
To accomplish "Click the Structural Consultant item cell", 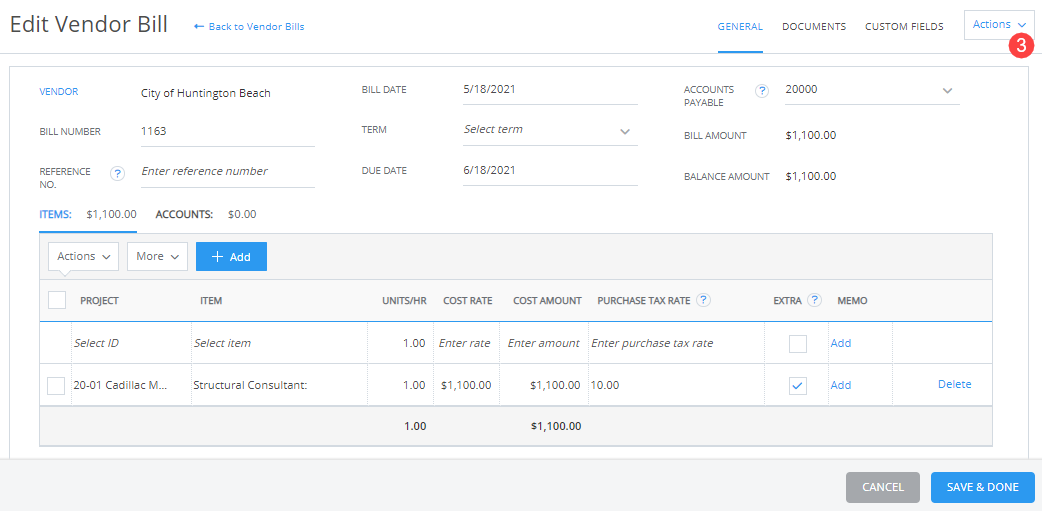I will (x=279, y=385).
